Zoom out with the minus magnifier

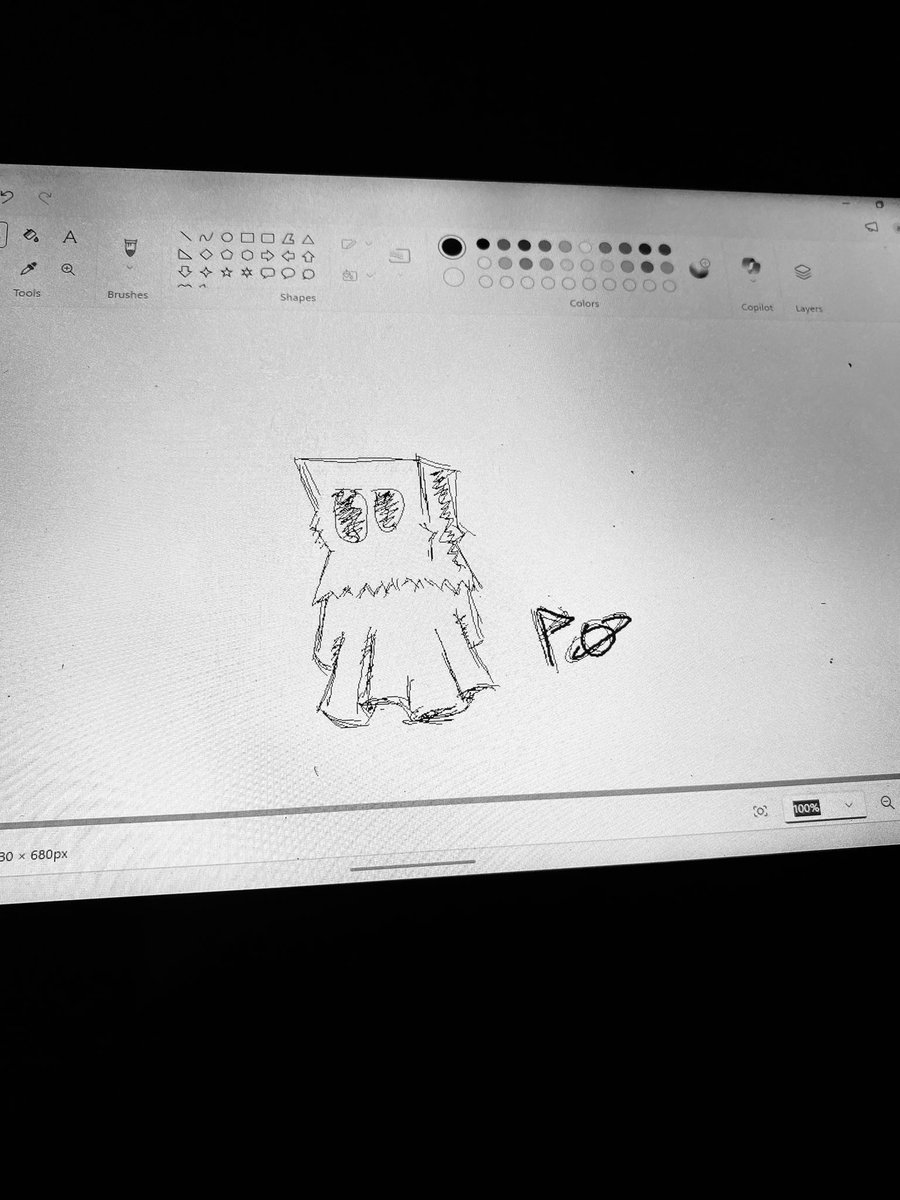pos(887,803)
